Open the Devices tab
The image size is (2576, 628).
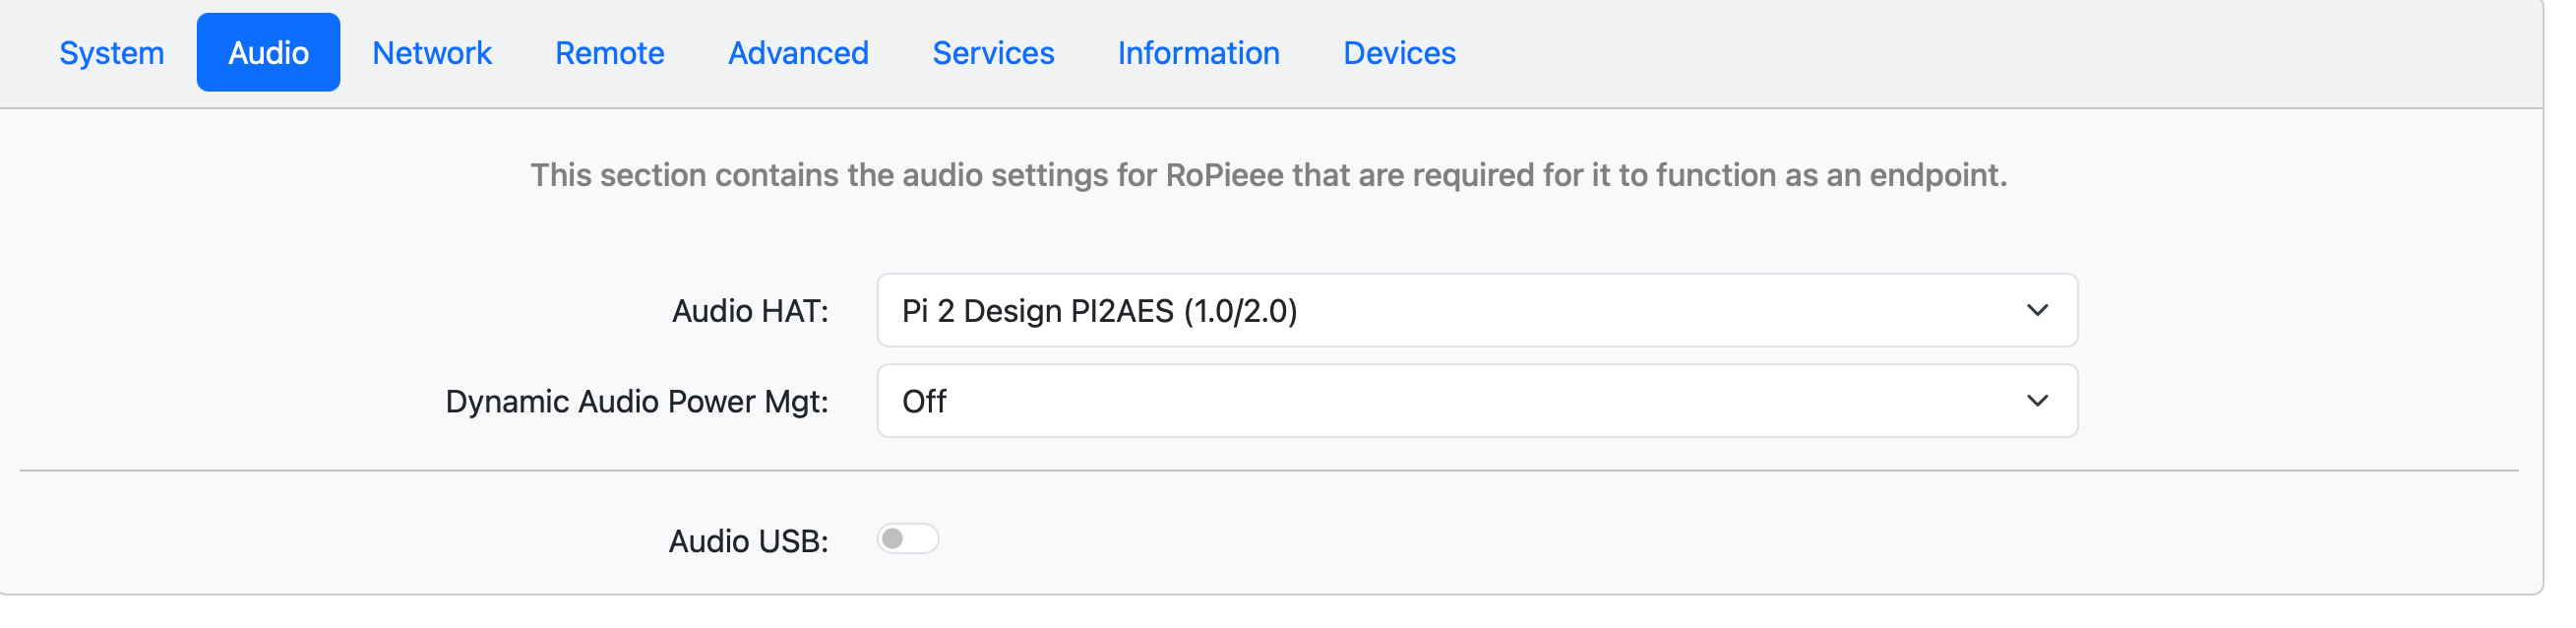tap(1398, 53)
